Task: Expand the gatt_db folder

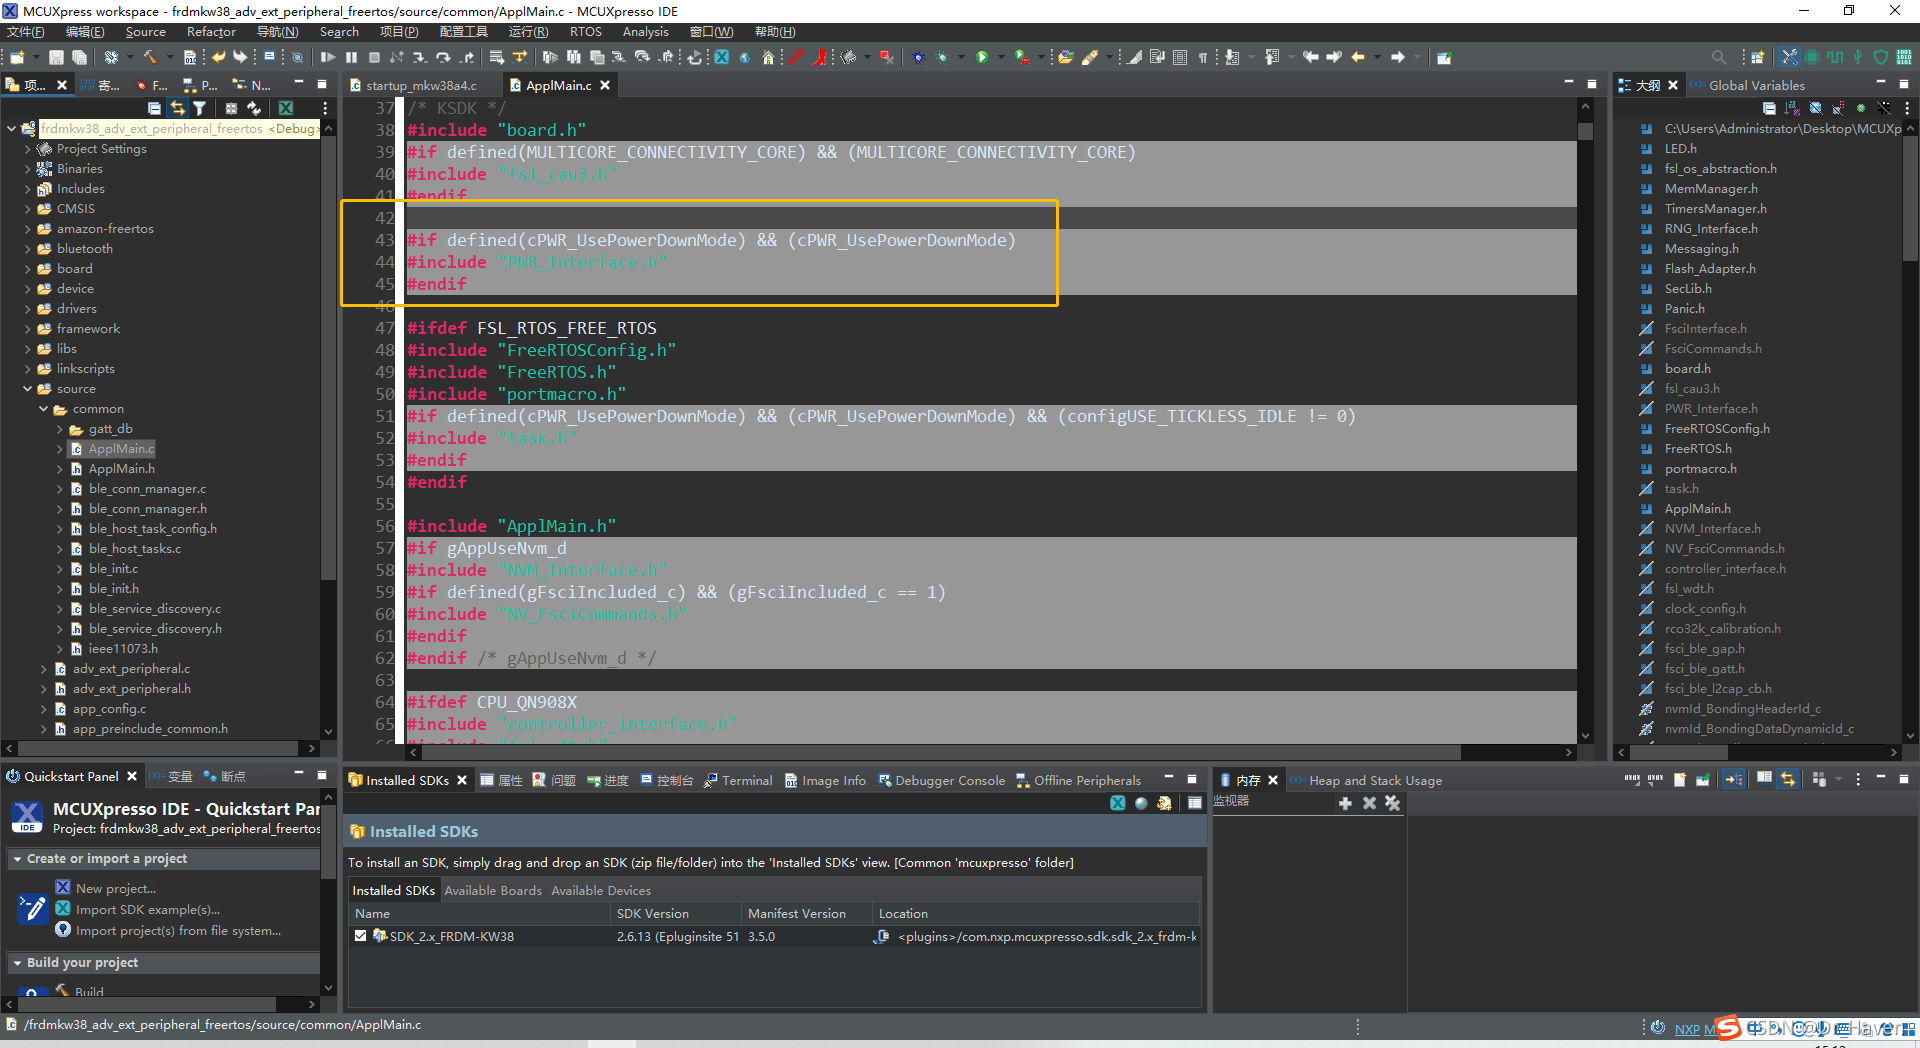Action: coord(59,429)
